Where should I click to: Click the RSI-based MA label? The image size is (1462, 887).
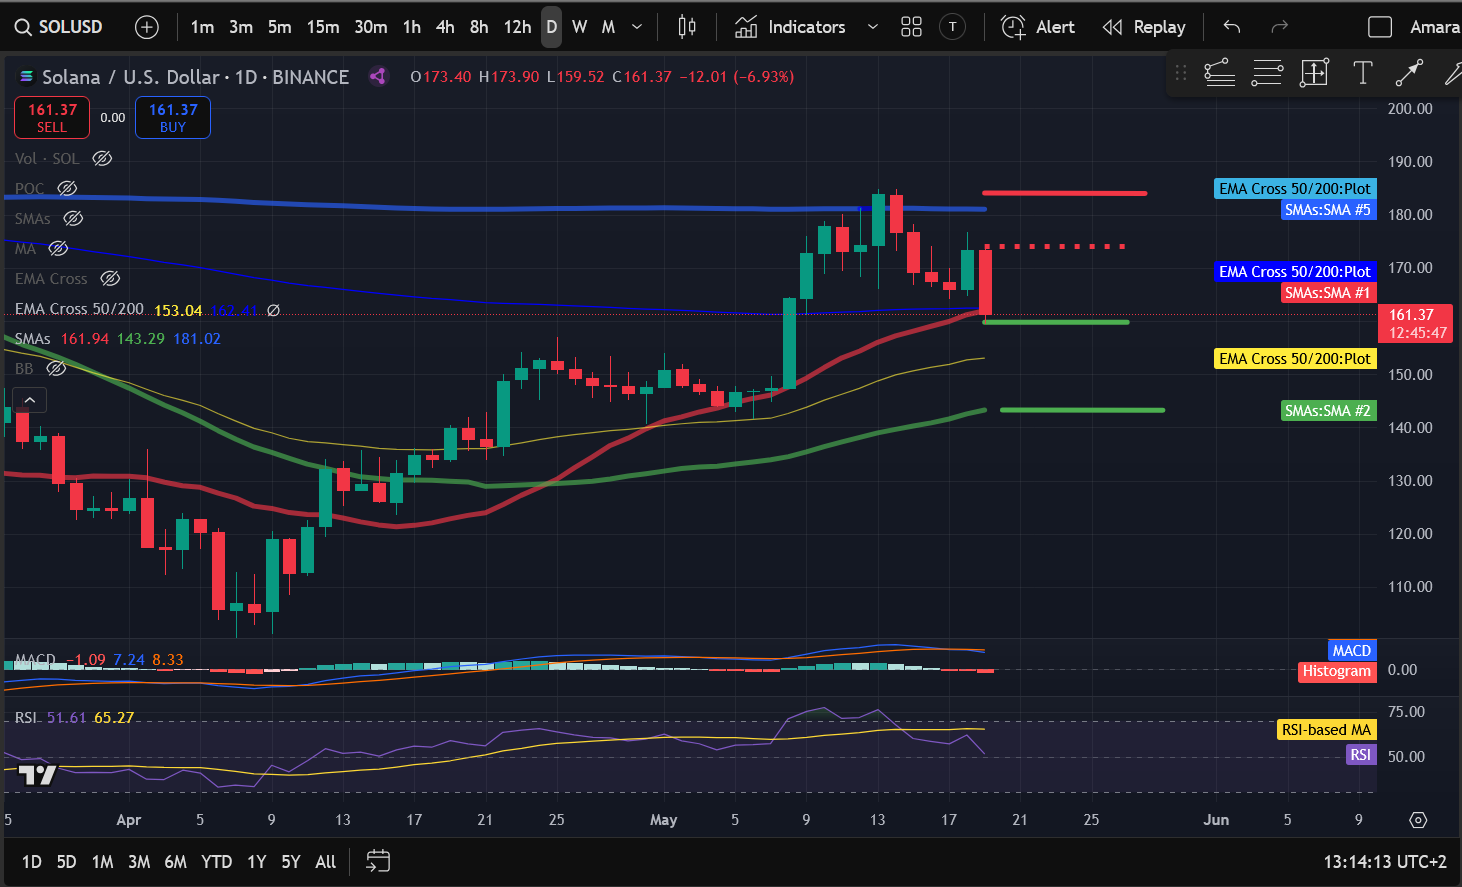pos(1327,730)
